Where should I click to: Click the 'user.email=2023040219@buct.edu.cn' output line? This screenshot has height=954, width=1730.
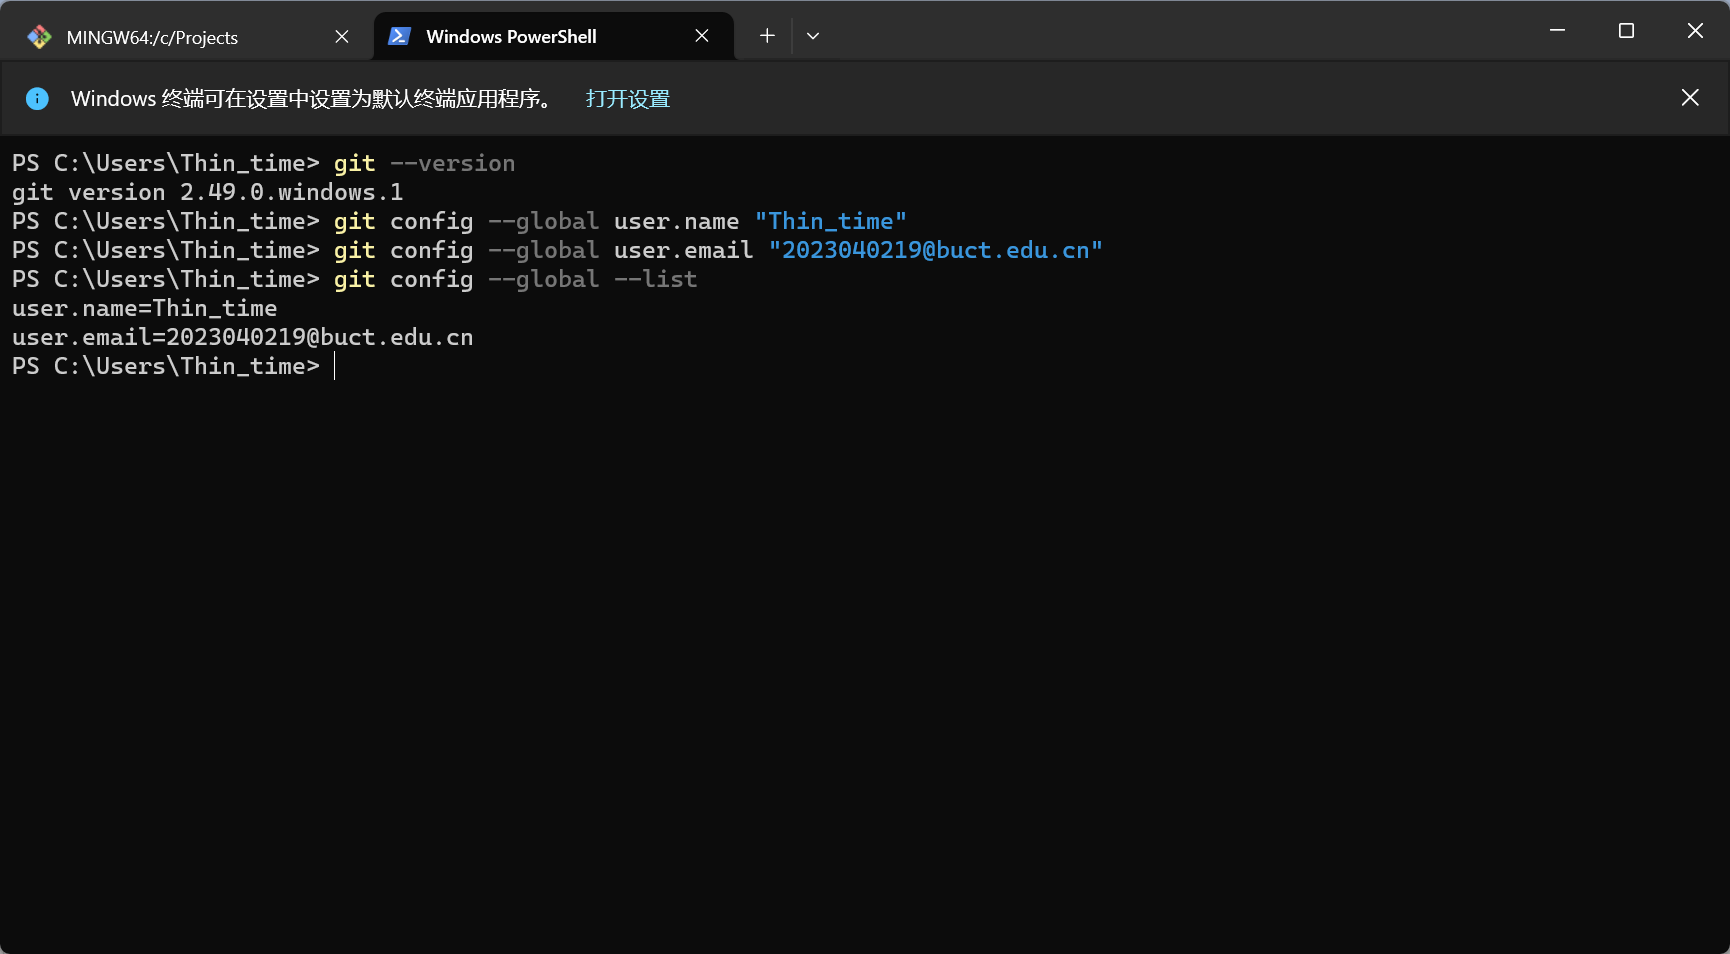pos(242,338)
